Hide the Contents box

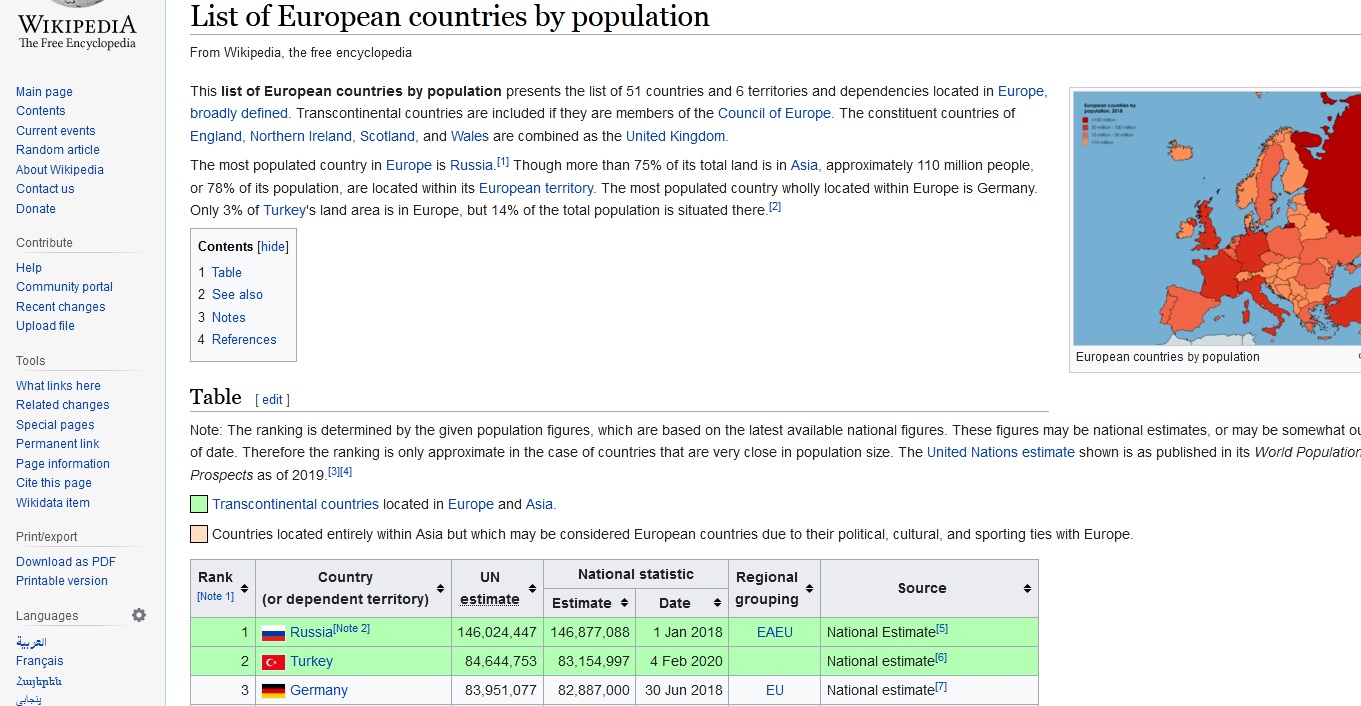click(x=273, y=247)
